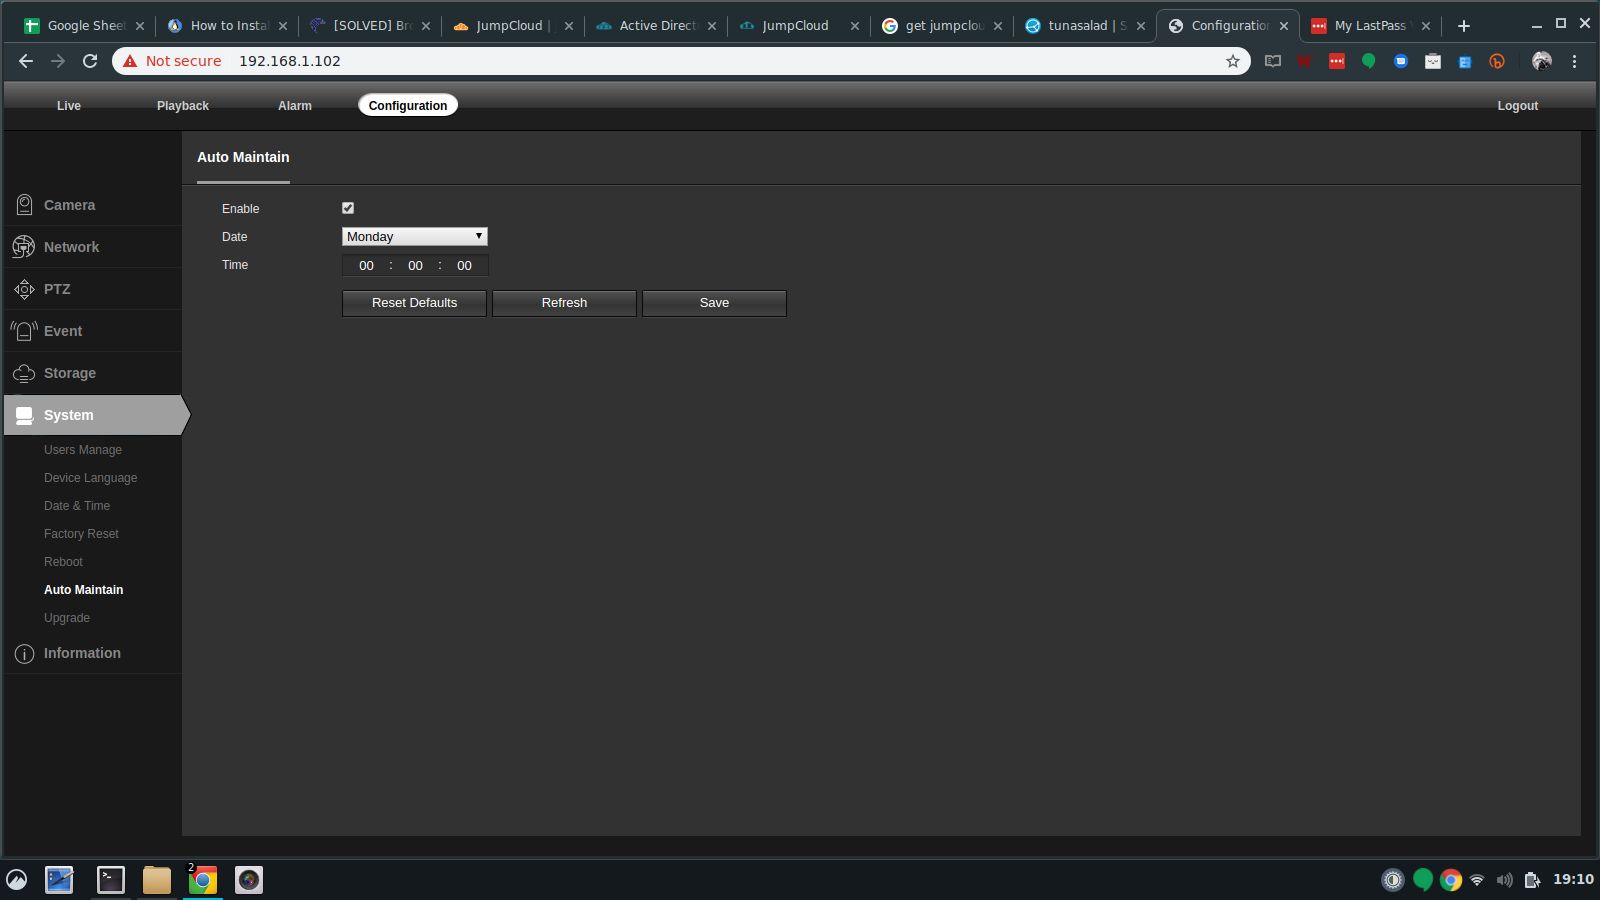Open Information section info icon
Image resolution: width=1600 pixels, height=900 pixels.
(24, 654)
